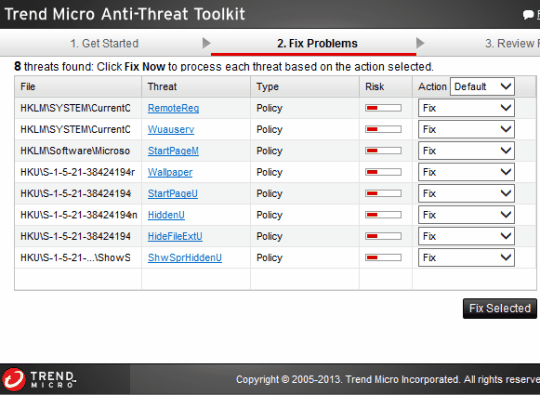Click the file cell in RemoteReg row
The height and width of the screenshot is (395, 540).
pos(78,108)
